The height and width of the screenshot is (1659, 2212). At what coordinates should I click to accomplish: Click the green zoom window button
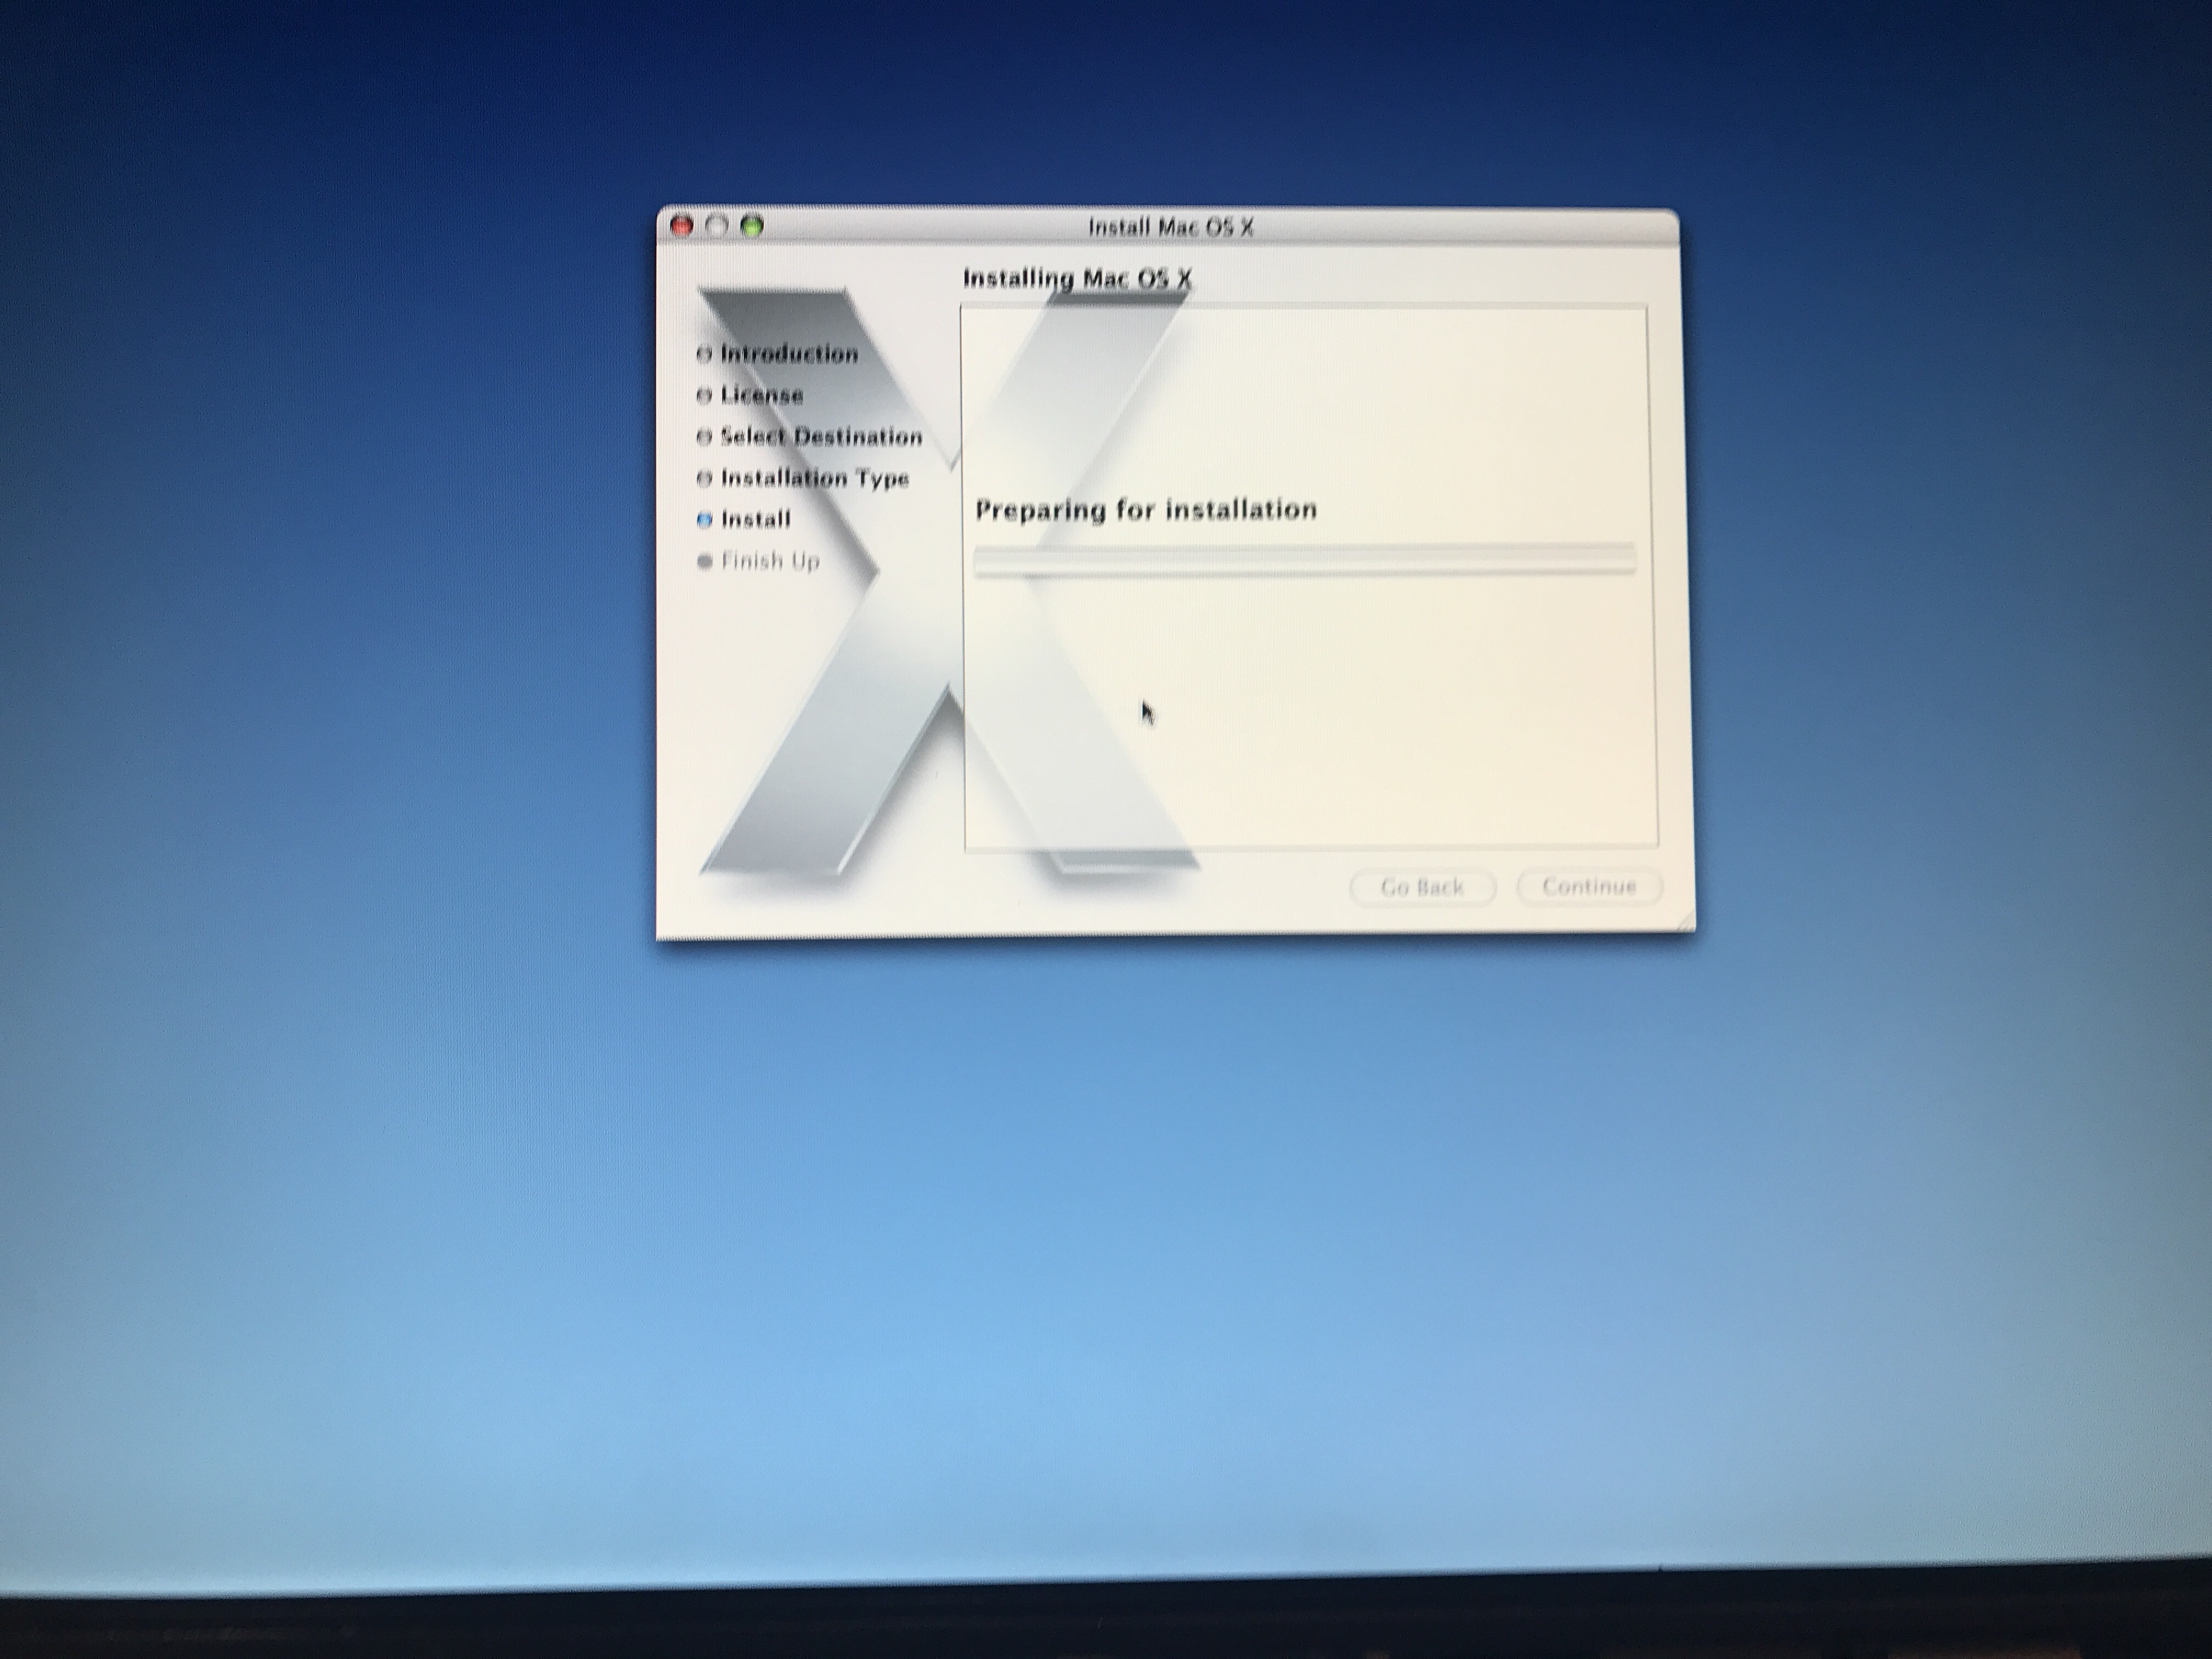752,226
